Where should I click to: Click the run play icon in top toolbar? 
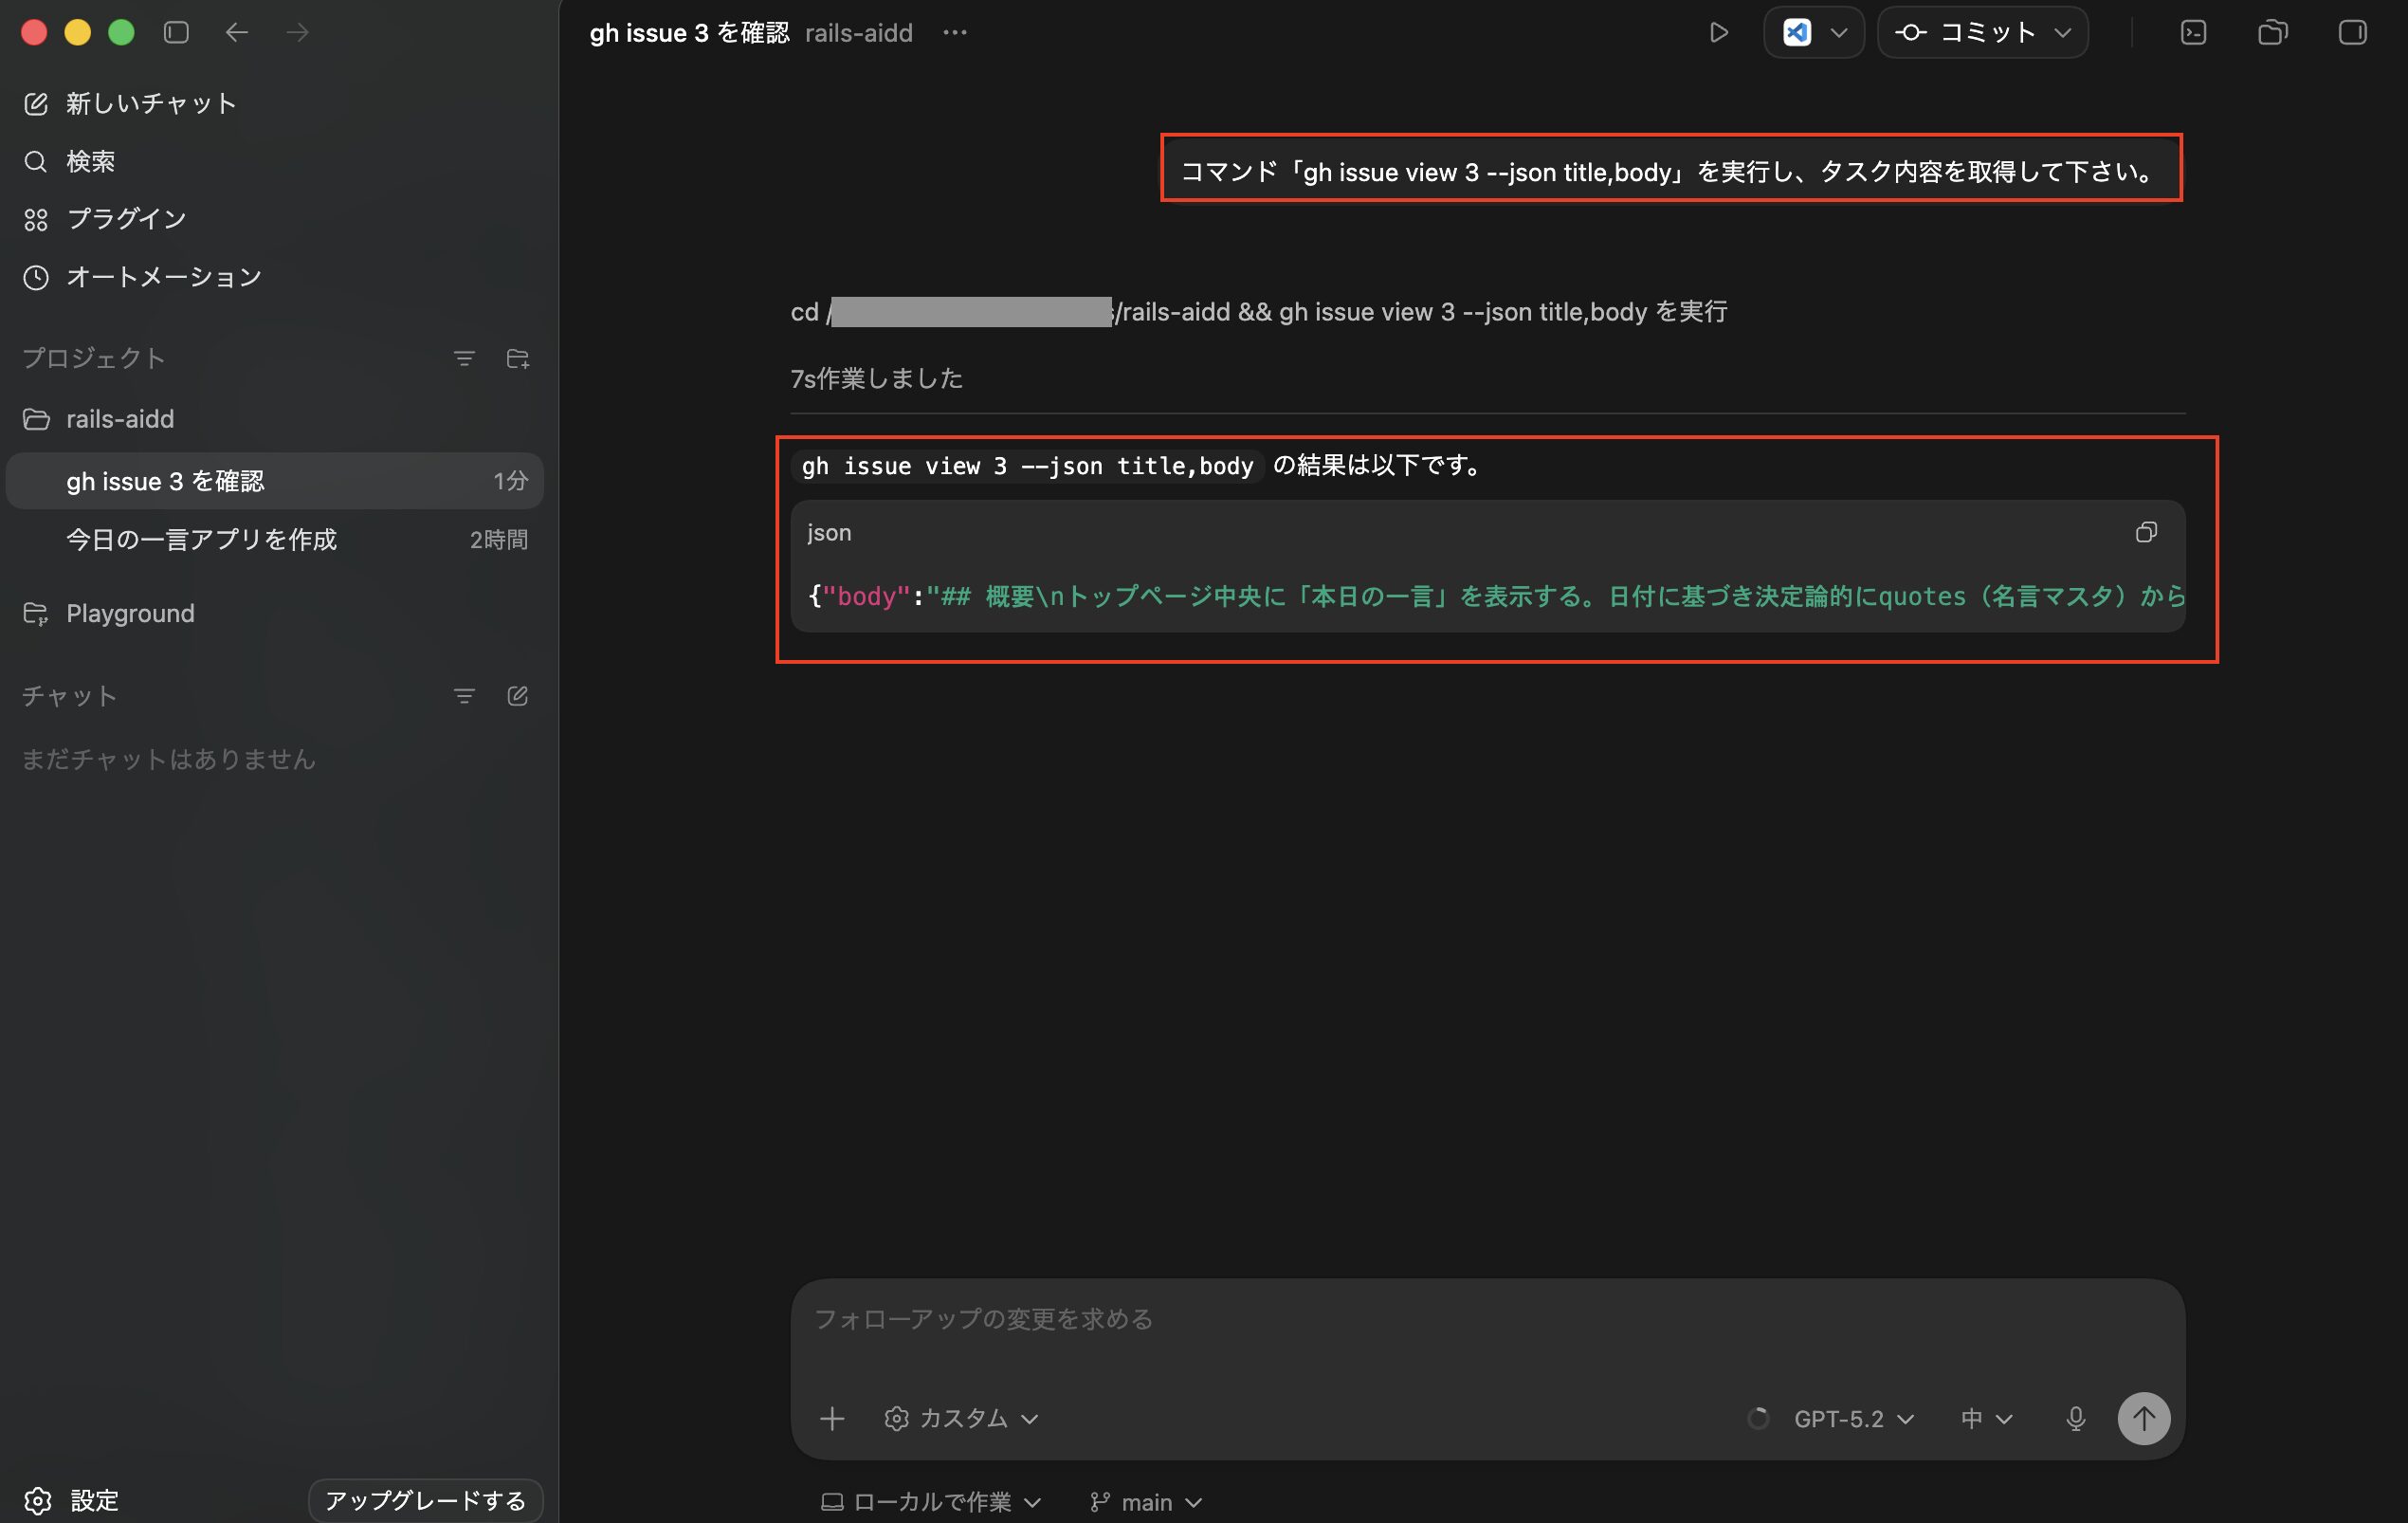tap(1718, 33)
